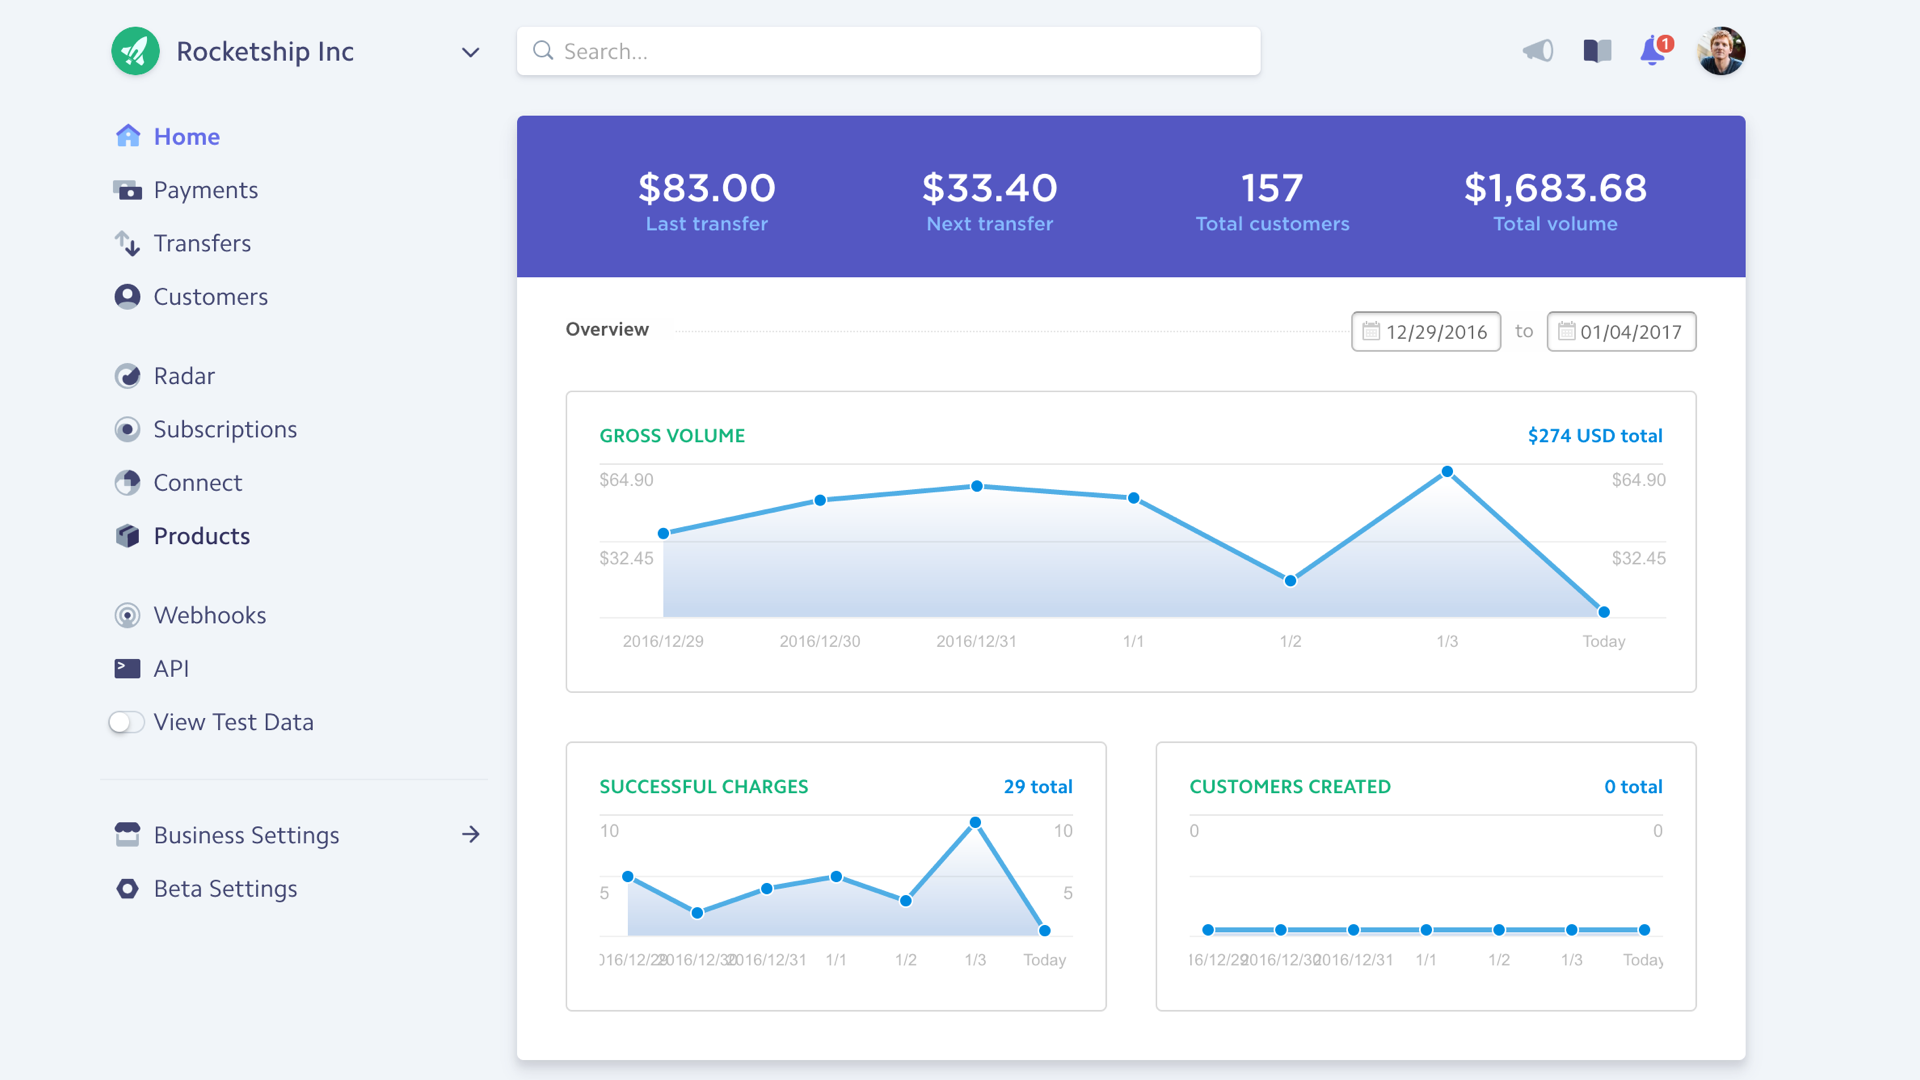The height and width of the screenshot is (1080, 1920).
Task: Open the documentation book icon
Action: pyautogui.click(x=1597, y=51)
